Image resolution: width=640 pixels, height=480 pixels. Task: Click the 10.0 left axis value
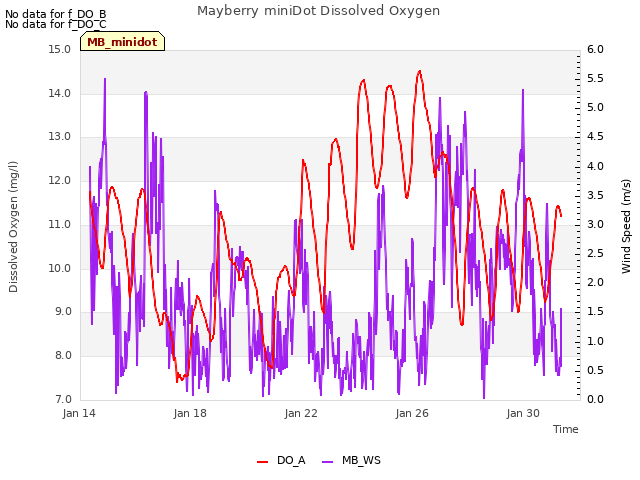tap(60, 268)
